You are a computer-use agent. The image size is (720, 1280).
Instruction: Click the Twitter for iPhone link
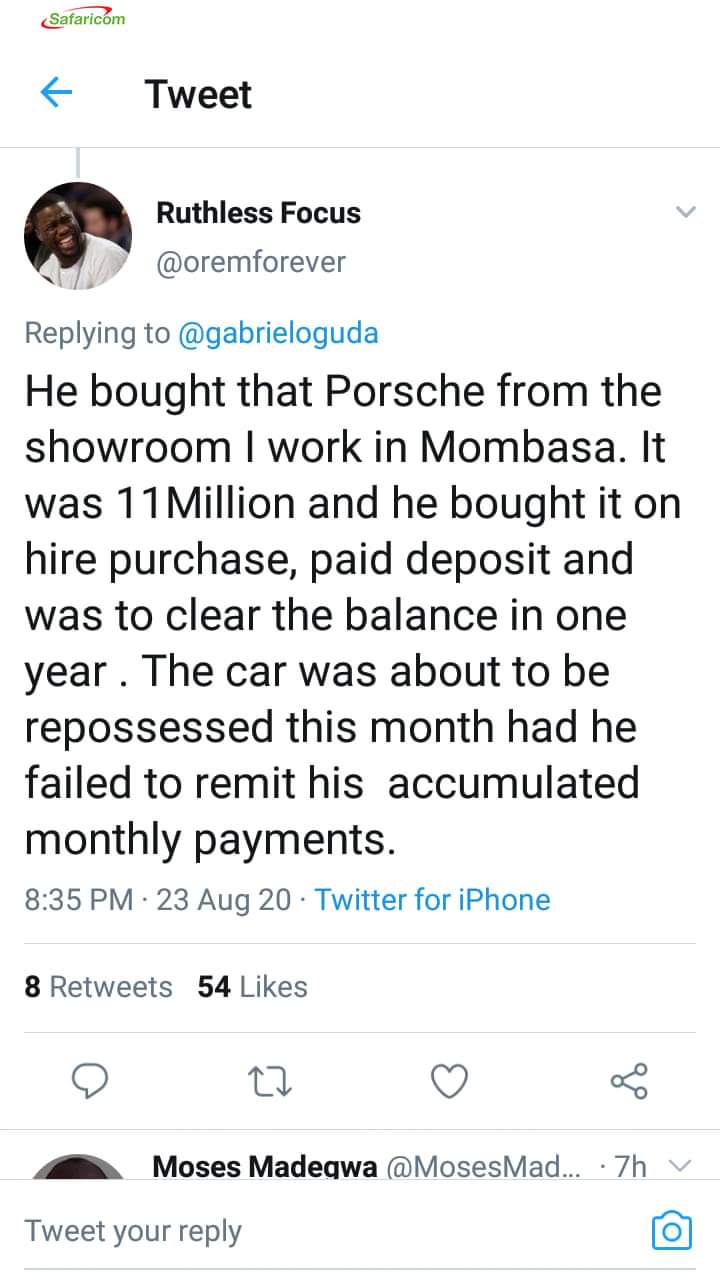tap(432, 899)
